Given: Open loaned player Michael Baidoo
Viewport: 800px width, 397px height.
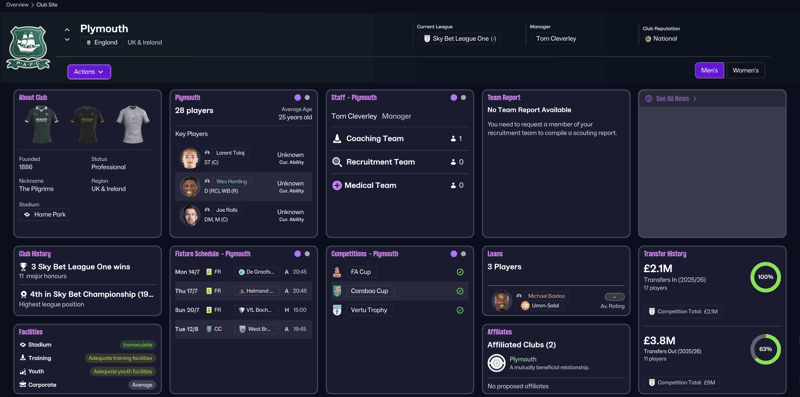Looking at the screenshot, I should [547, 296].
